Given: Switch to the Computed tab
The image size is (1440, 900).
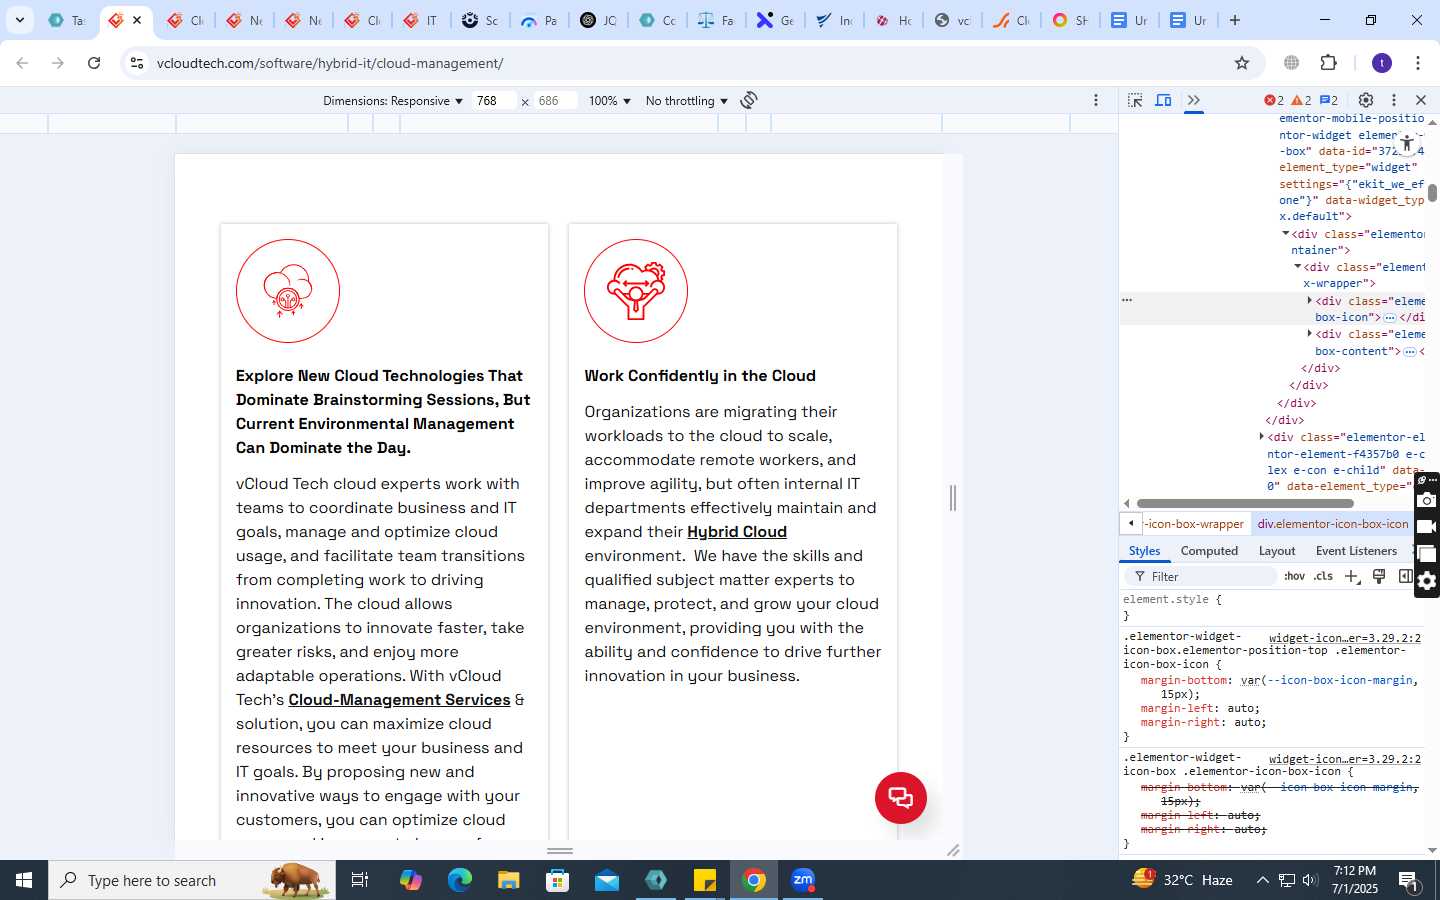Looking at the screenshot, I should pyautogui.click(x=1209, y=551).
